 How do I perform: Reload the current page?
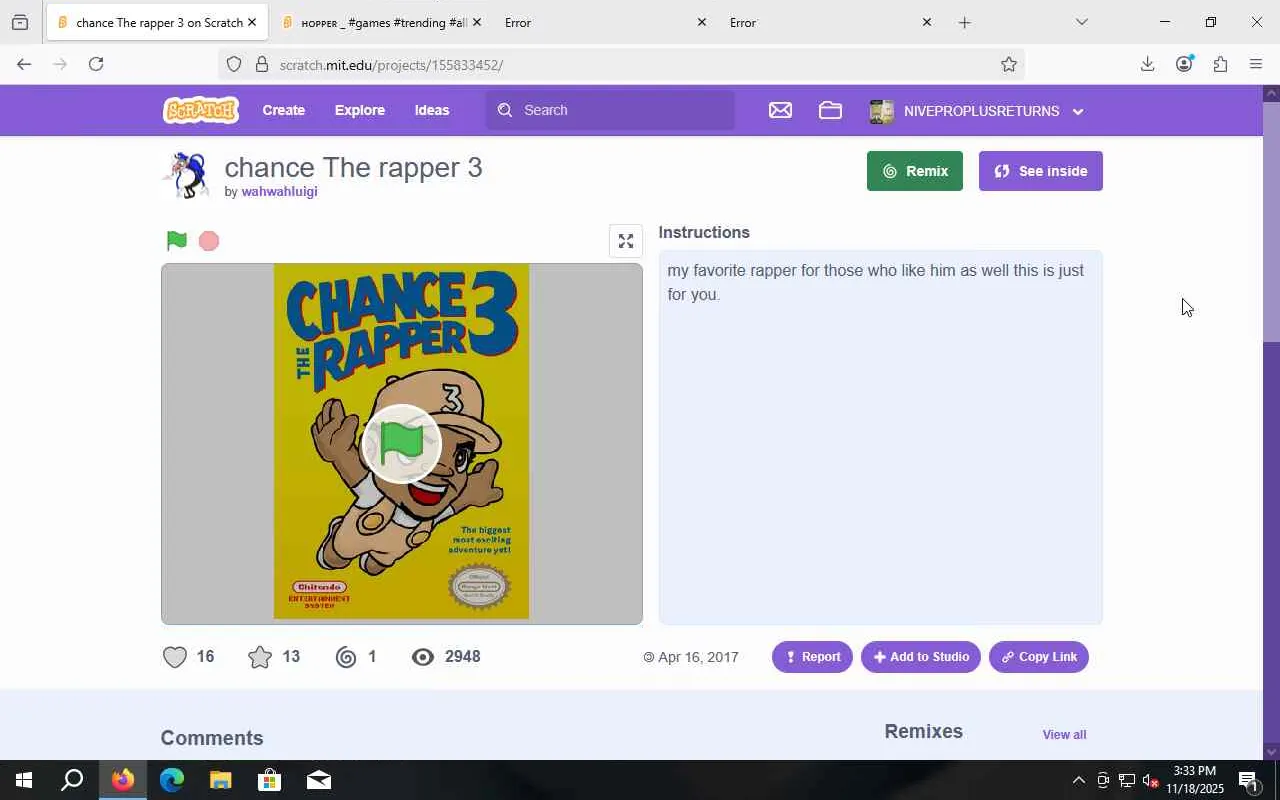tap(96, 64)
